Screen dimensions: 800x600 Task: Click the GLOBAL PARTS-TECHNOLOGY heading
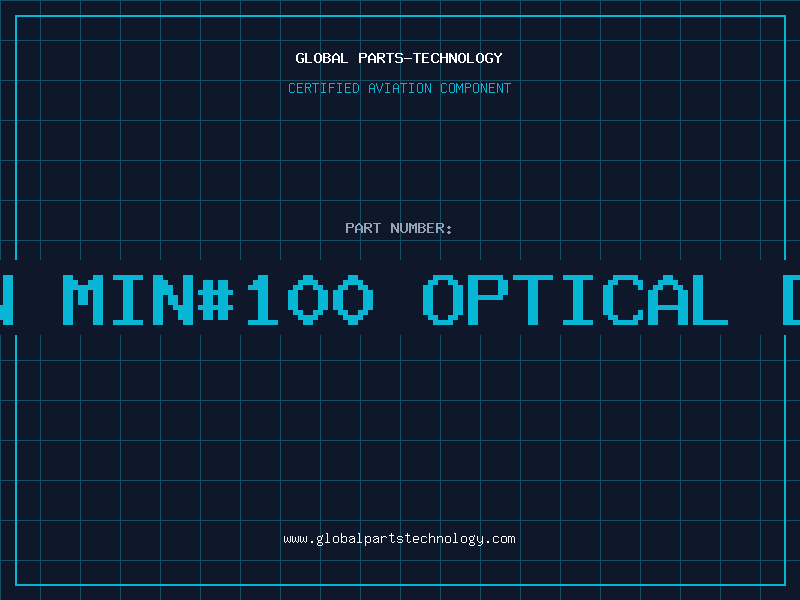[x=399, y=58]
